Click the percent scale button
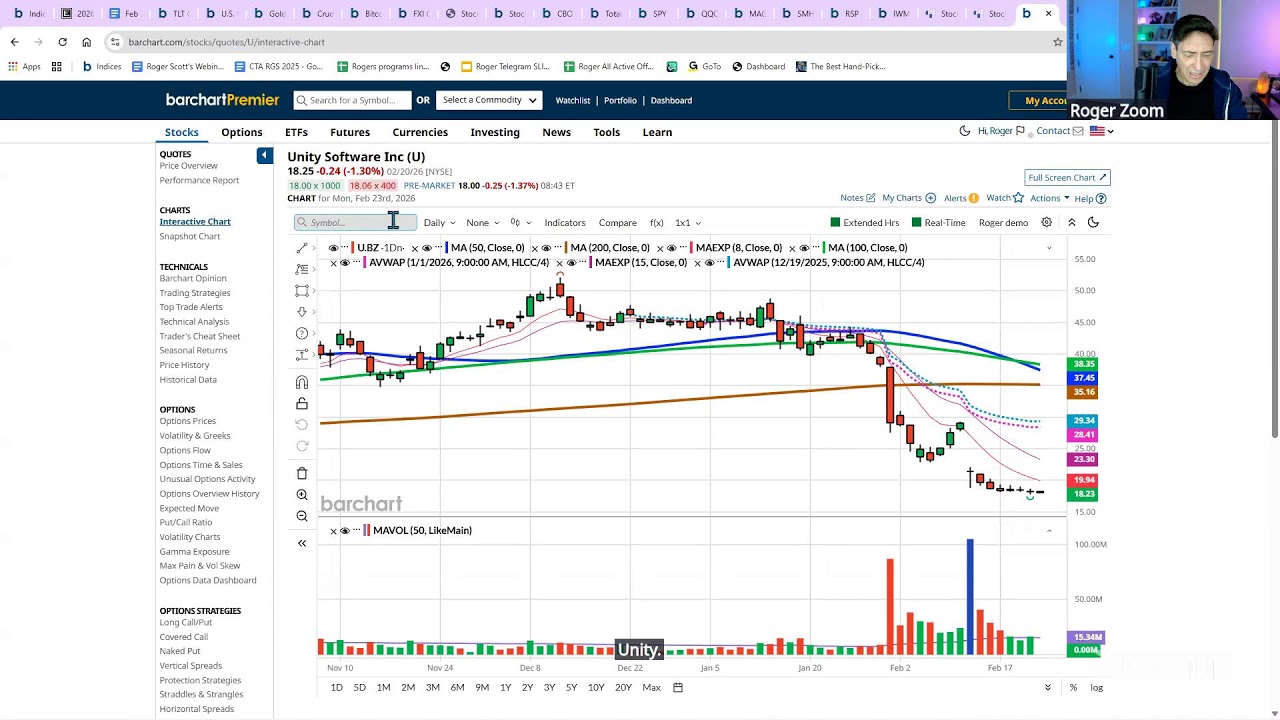 [x=1073, y=687]
